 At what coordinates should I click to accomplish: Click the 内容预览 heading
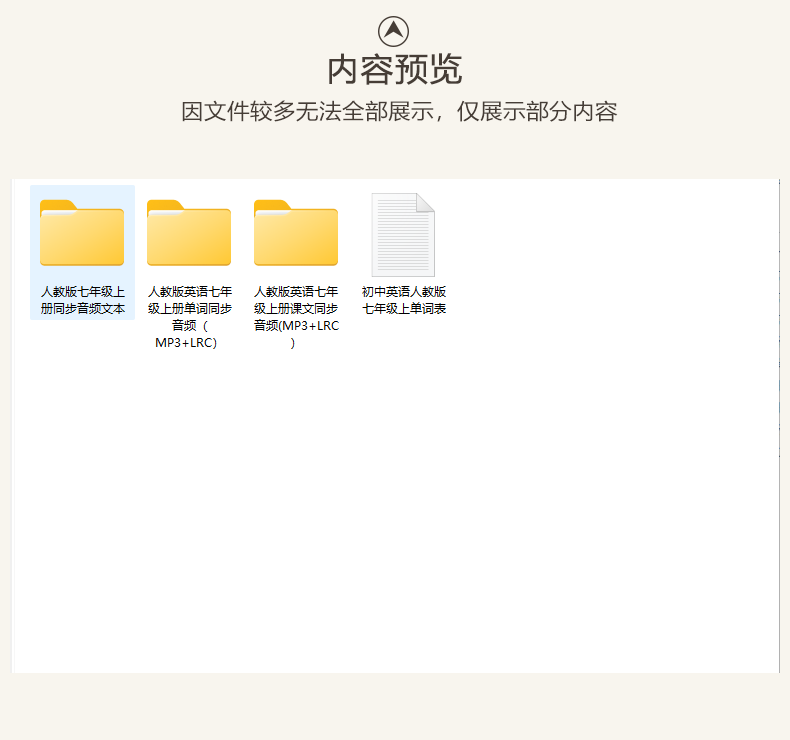(394, 70)
